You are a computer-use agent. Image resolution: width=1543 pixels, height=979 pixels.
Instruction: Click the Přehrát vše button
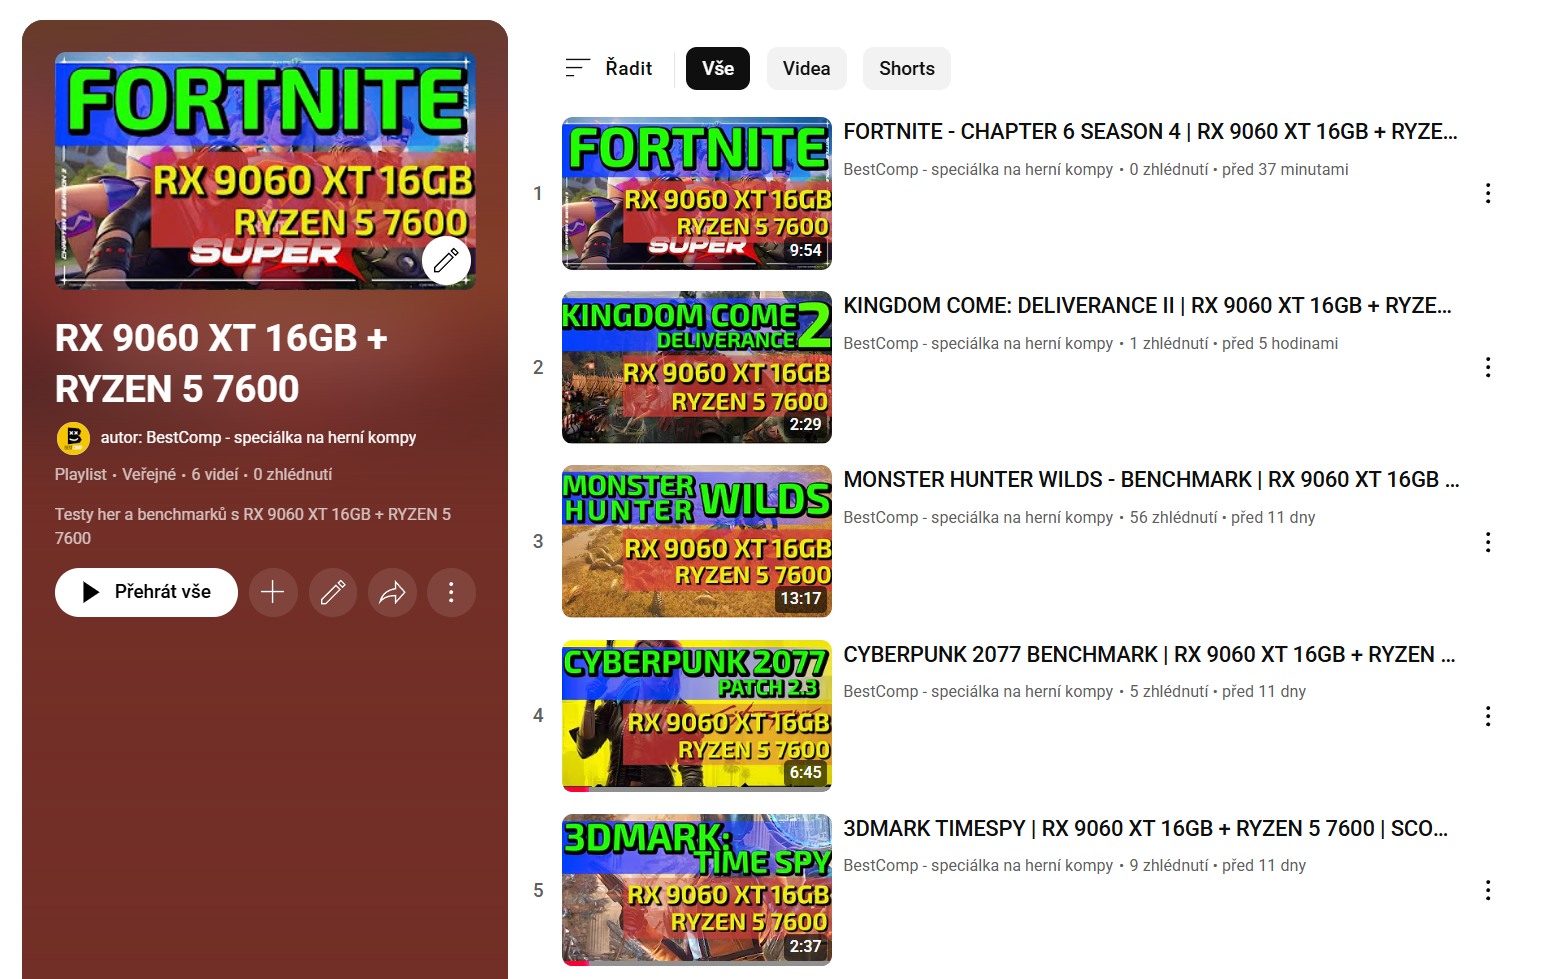[146, 592]
